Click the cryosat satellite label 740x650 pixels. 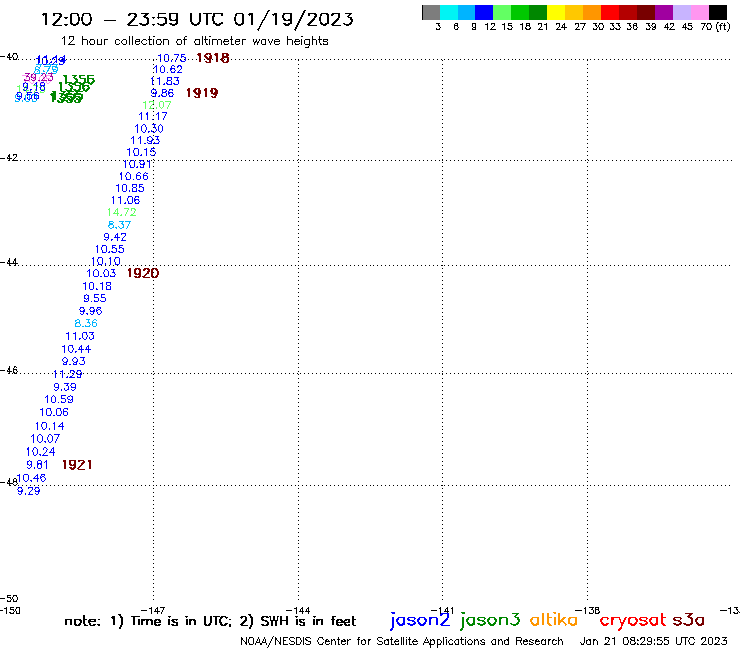point(633,621)
